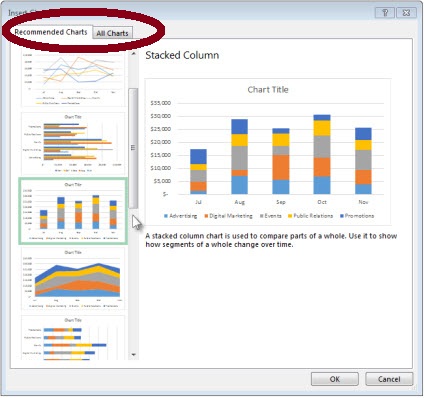Click the Chart Title in the preview

(x=268, y=90)
